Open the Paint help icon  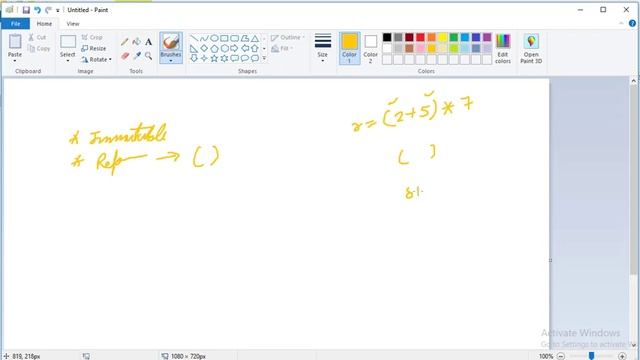632,24
